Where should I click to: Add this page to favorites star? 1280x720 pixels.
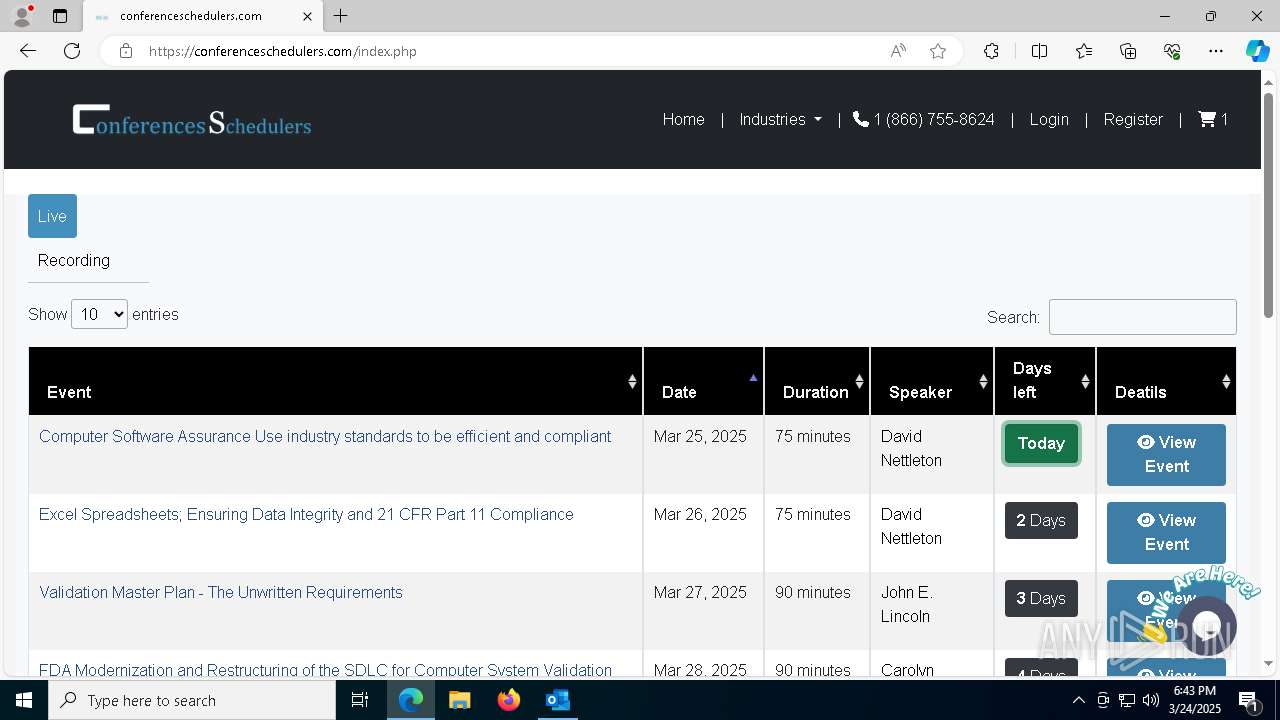pos(938,51)
